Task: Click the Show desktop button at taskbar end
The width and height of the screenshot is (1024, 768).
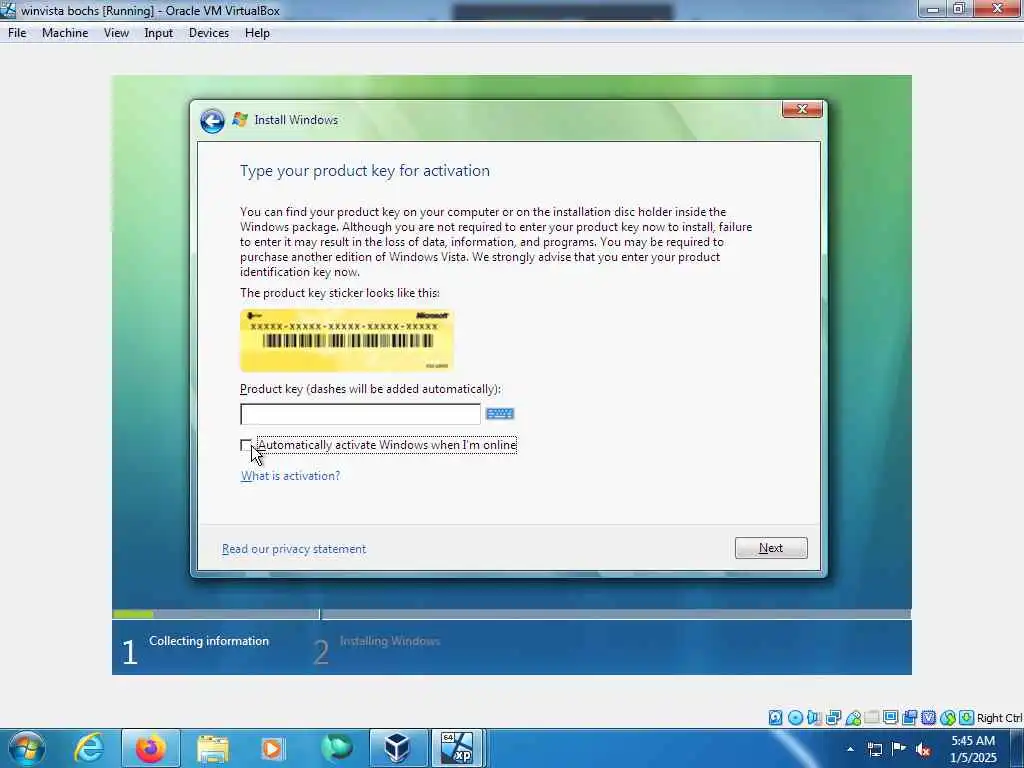Action: coord(1019,748)
